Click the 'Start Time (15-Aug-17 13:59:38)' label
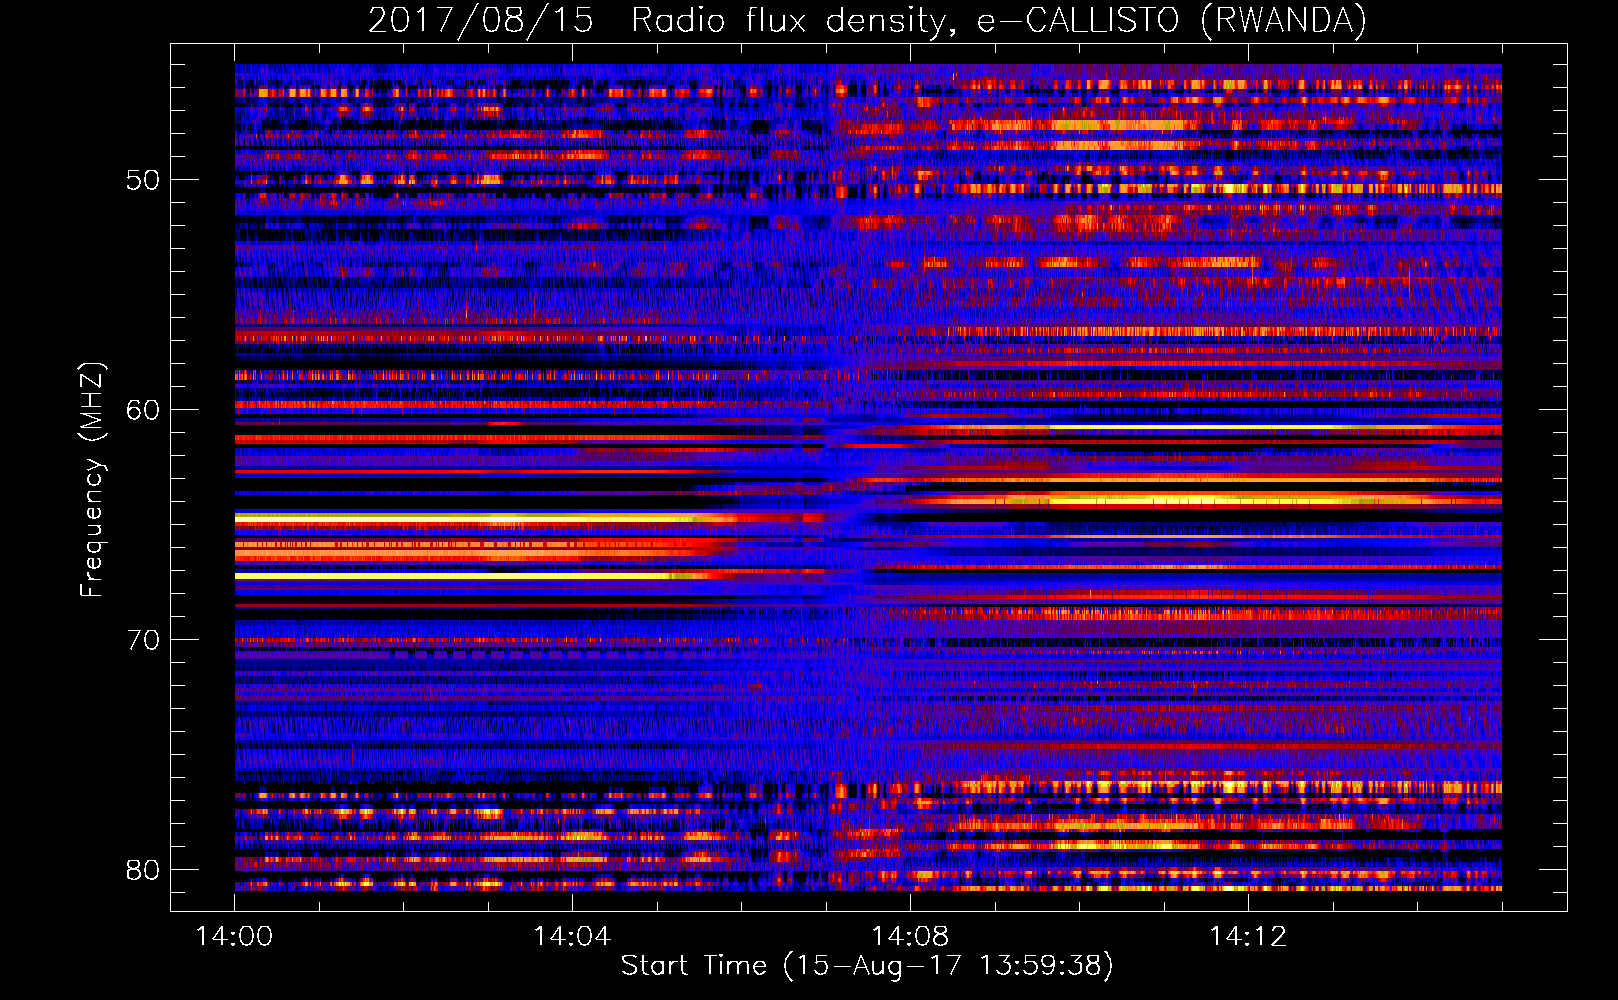Screen dimensions: 1618x1000 867,966
